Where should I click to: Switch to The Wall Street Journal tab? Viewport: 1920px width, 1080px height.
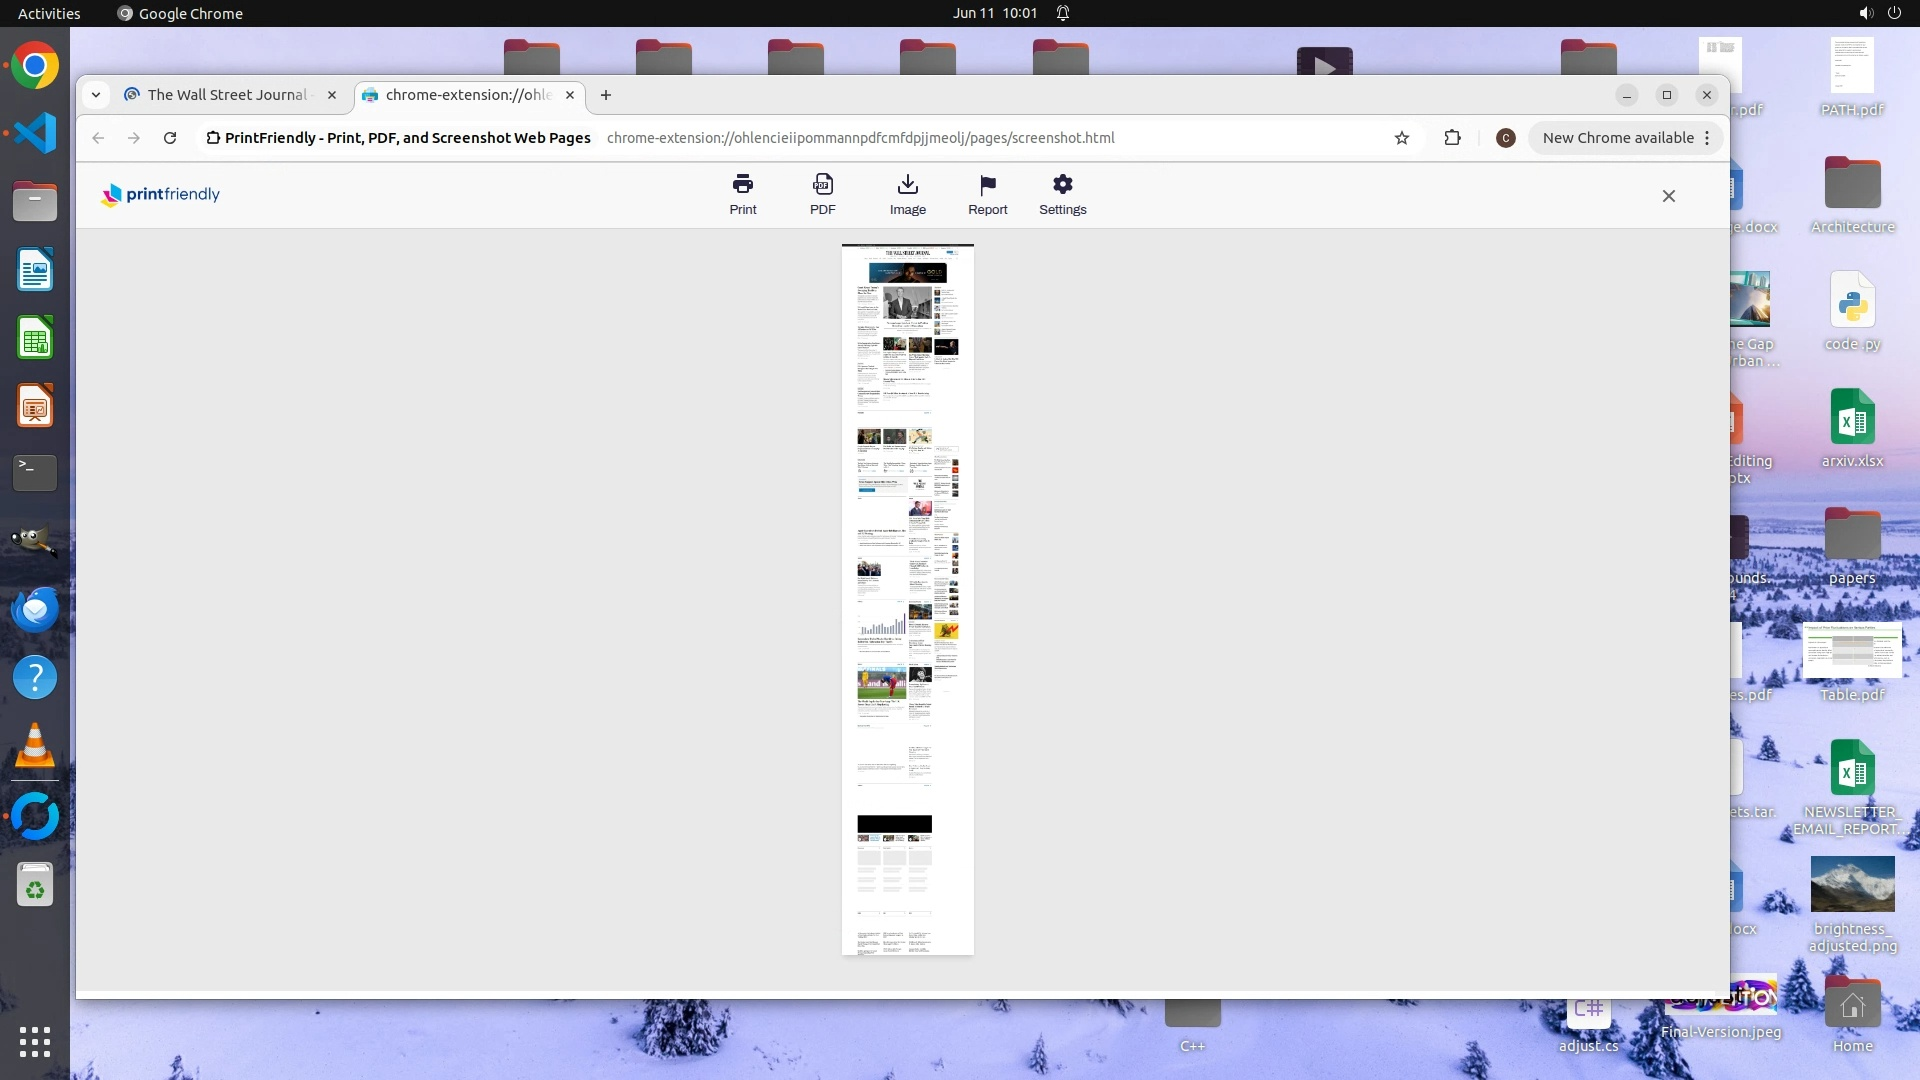[x=227, y=95]
